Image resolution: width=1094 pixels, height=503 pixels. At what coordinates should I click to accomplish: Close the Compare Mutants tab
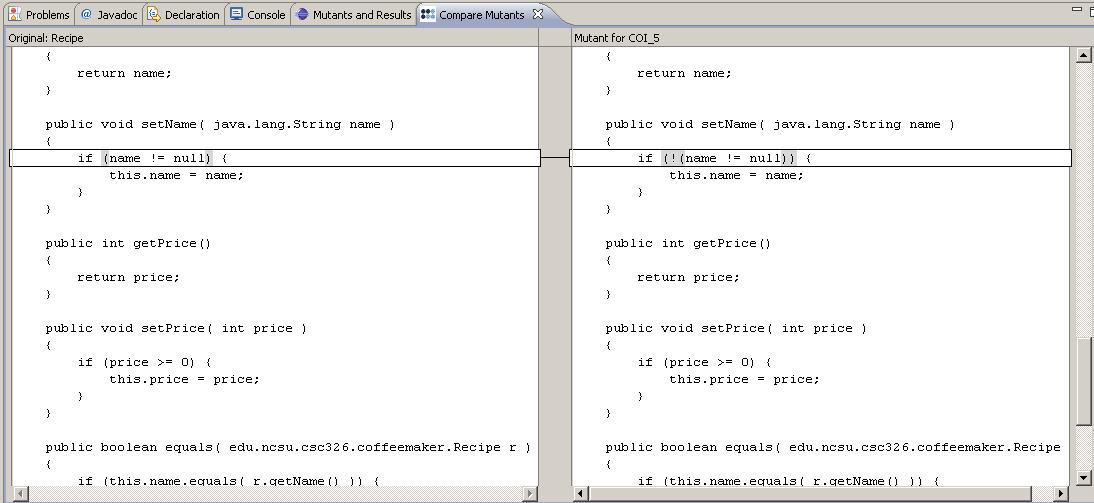(537, 14)
